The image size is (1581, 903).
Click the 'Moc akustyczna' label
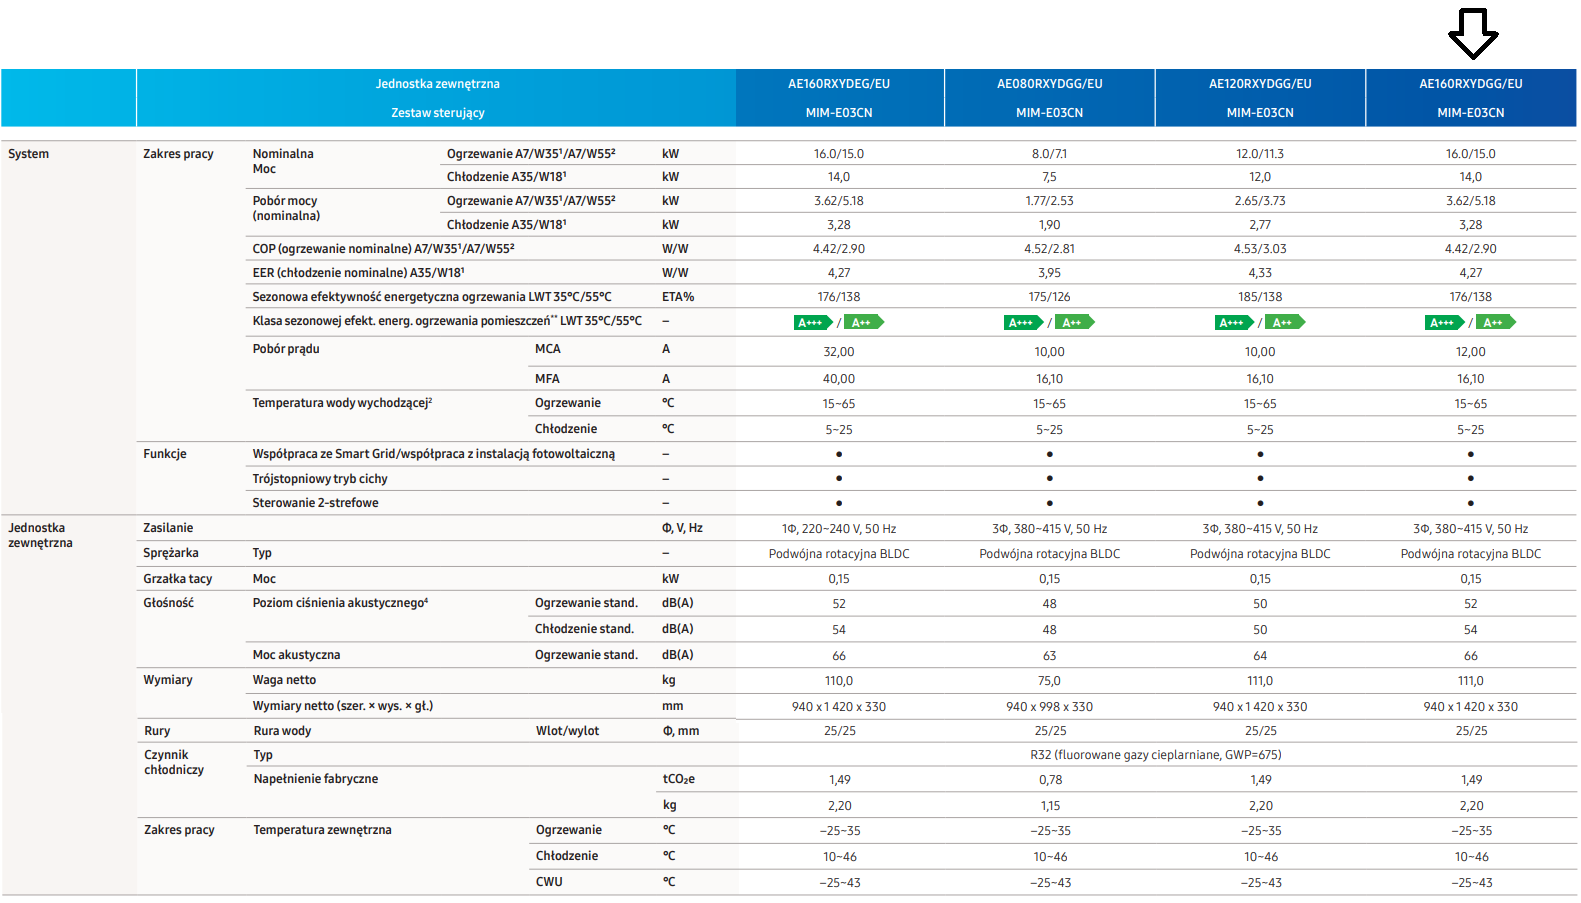[296, 655]
